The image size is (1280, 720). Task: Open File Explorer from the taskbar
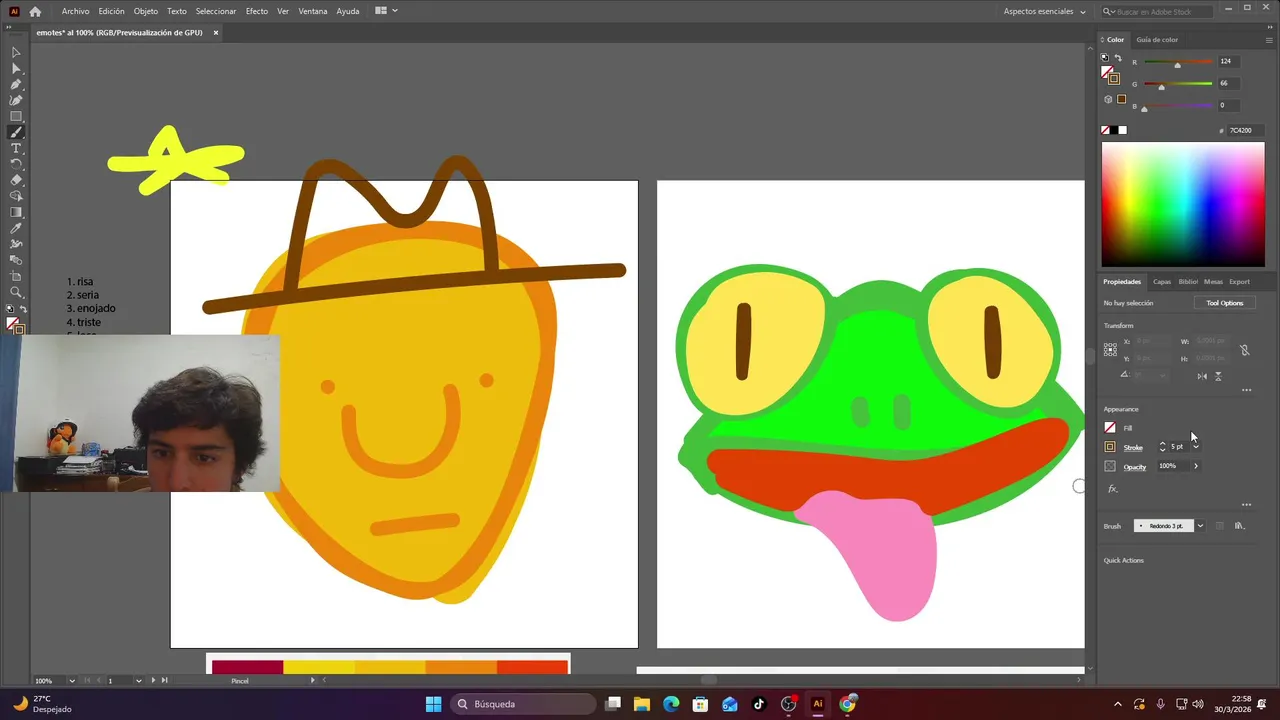pos(642,704)
